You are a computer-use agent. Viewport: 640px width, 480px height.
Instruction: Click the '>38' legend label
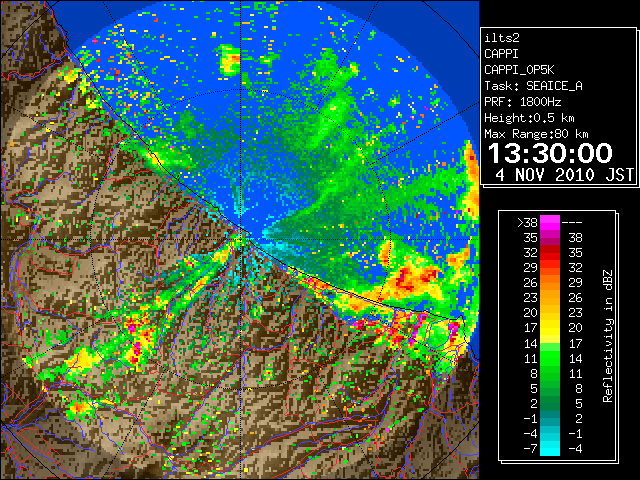(x=527, y=222)
